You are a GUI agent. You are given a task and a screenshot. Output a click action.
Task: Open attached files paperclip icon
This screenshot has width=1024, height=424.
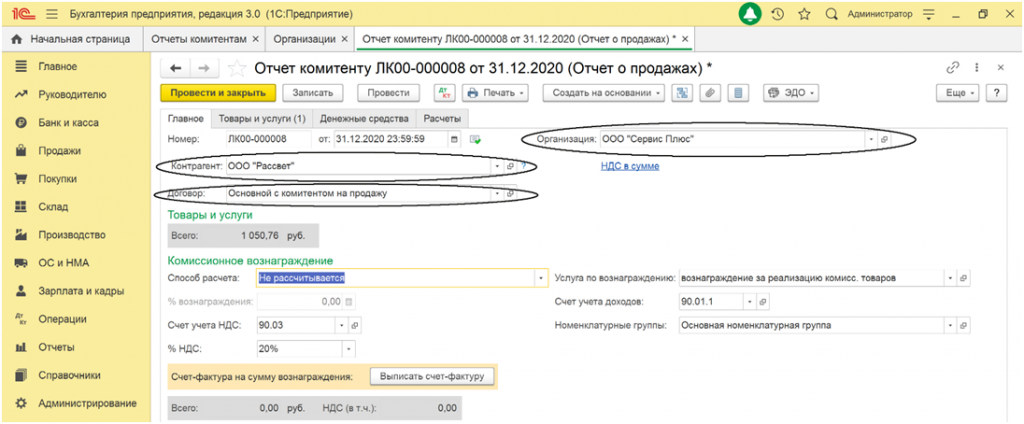coord(711,93)
